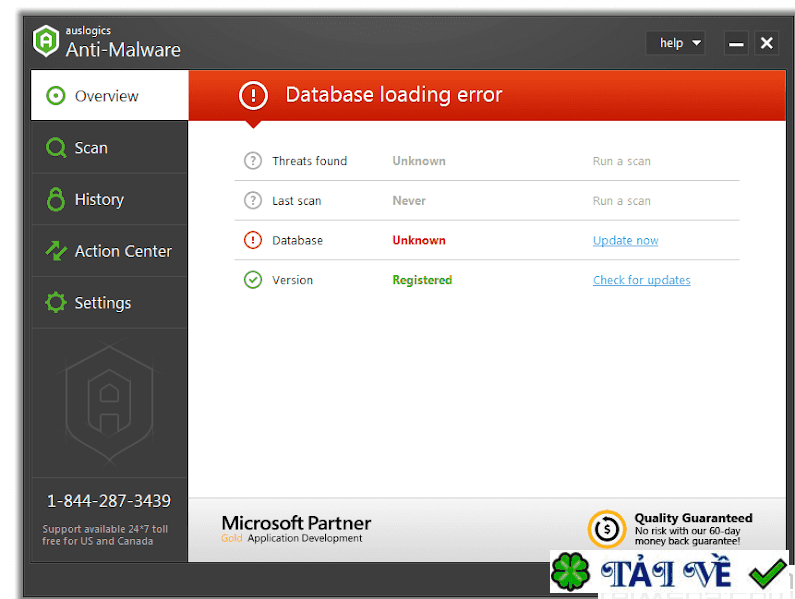795x599 pixels.
Task: Click the History icon in sidebar
Action: (56, 199)
